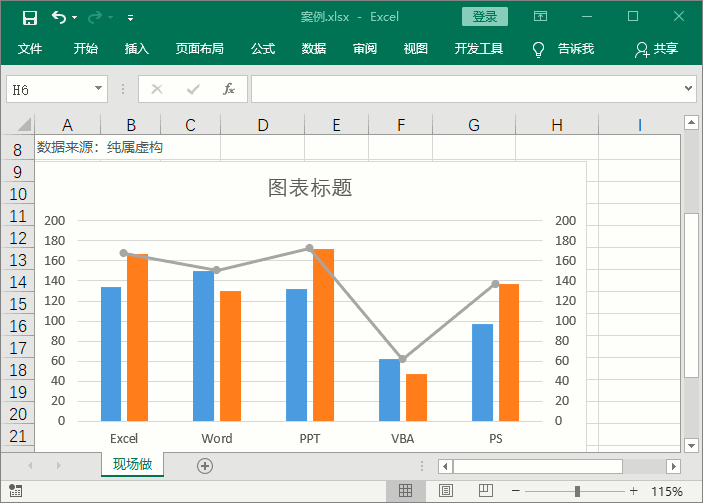Click the orange bar for PPT category

coord(323,335)
